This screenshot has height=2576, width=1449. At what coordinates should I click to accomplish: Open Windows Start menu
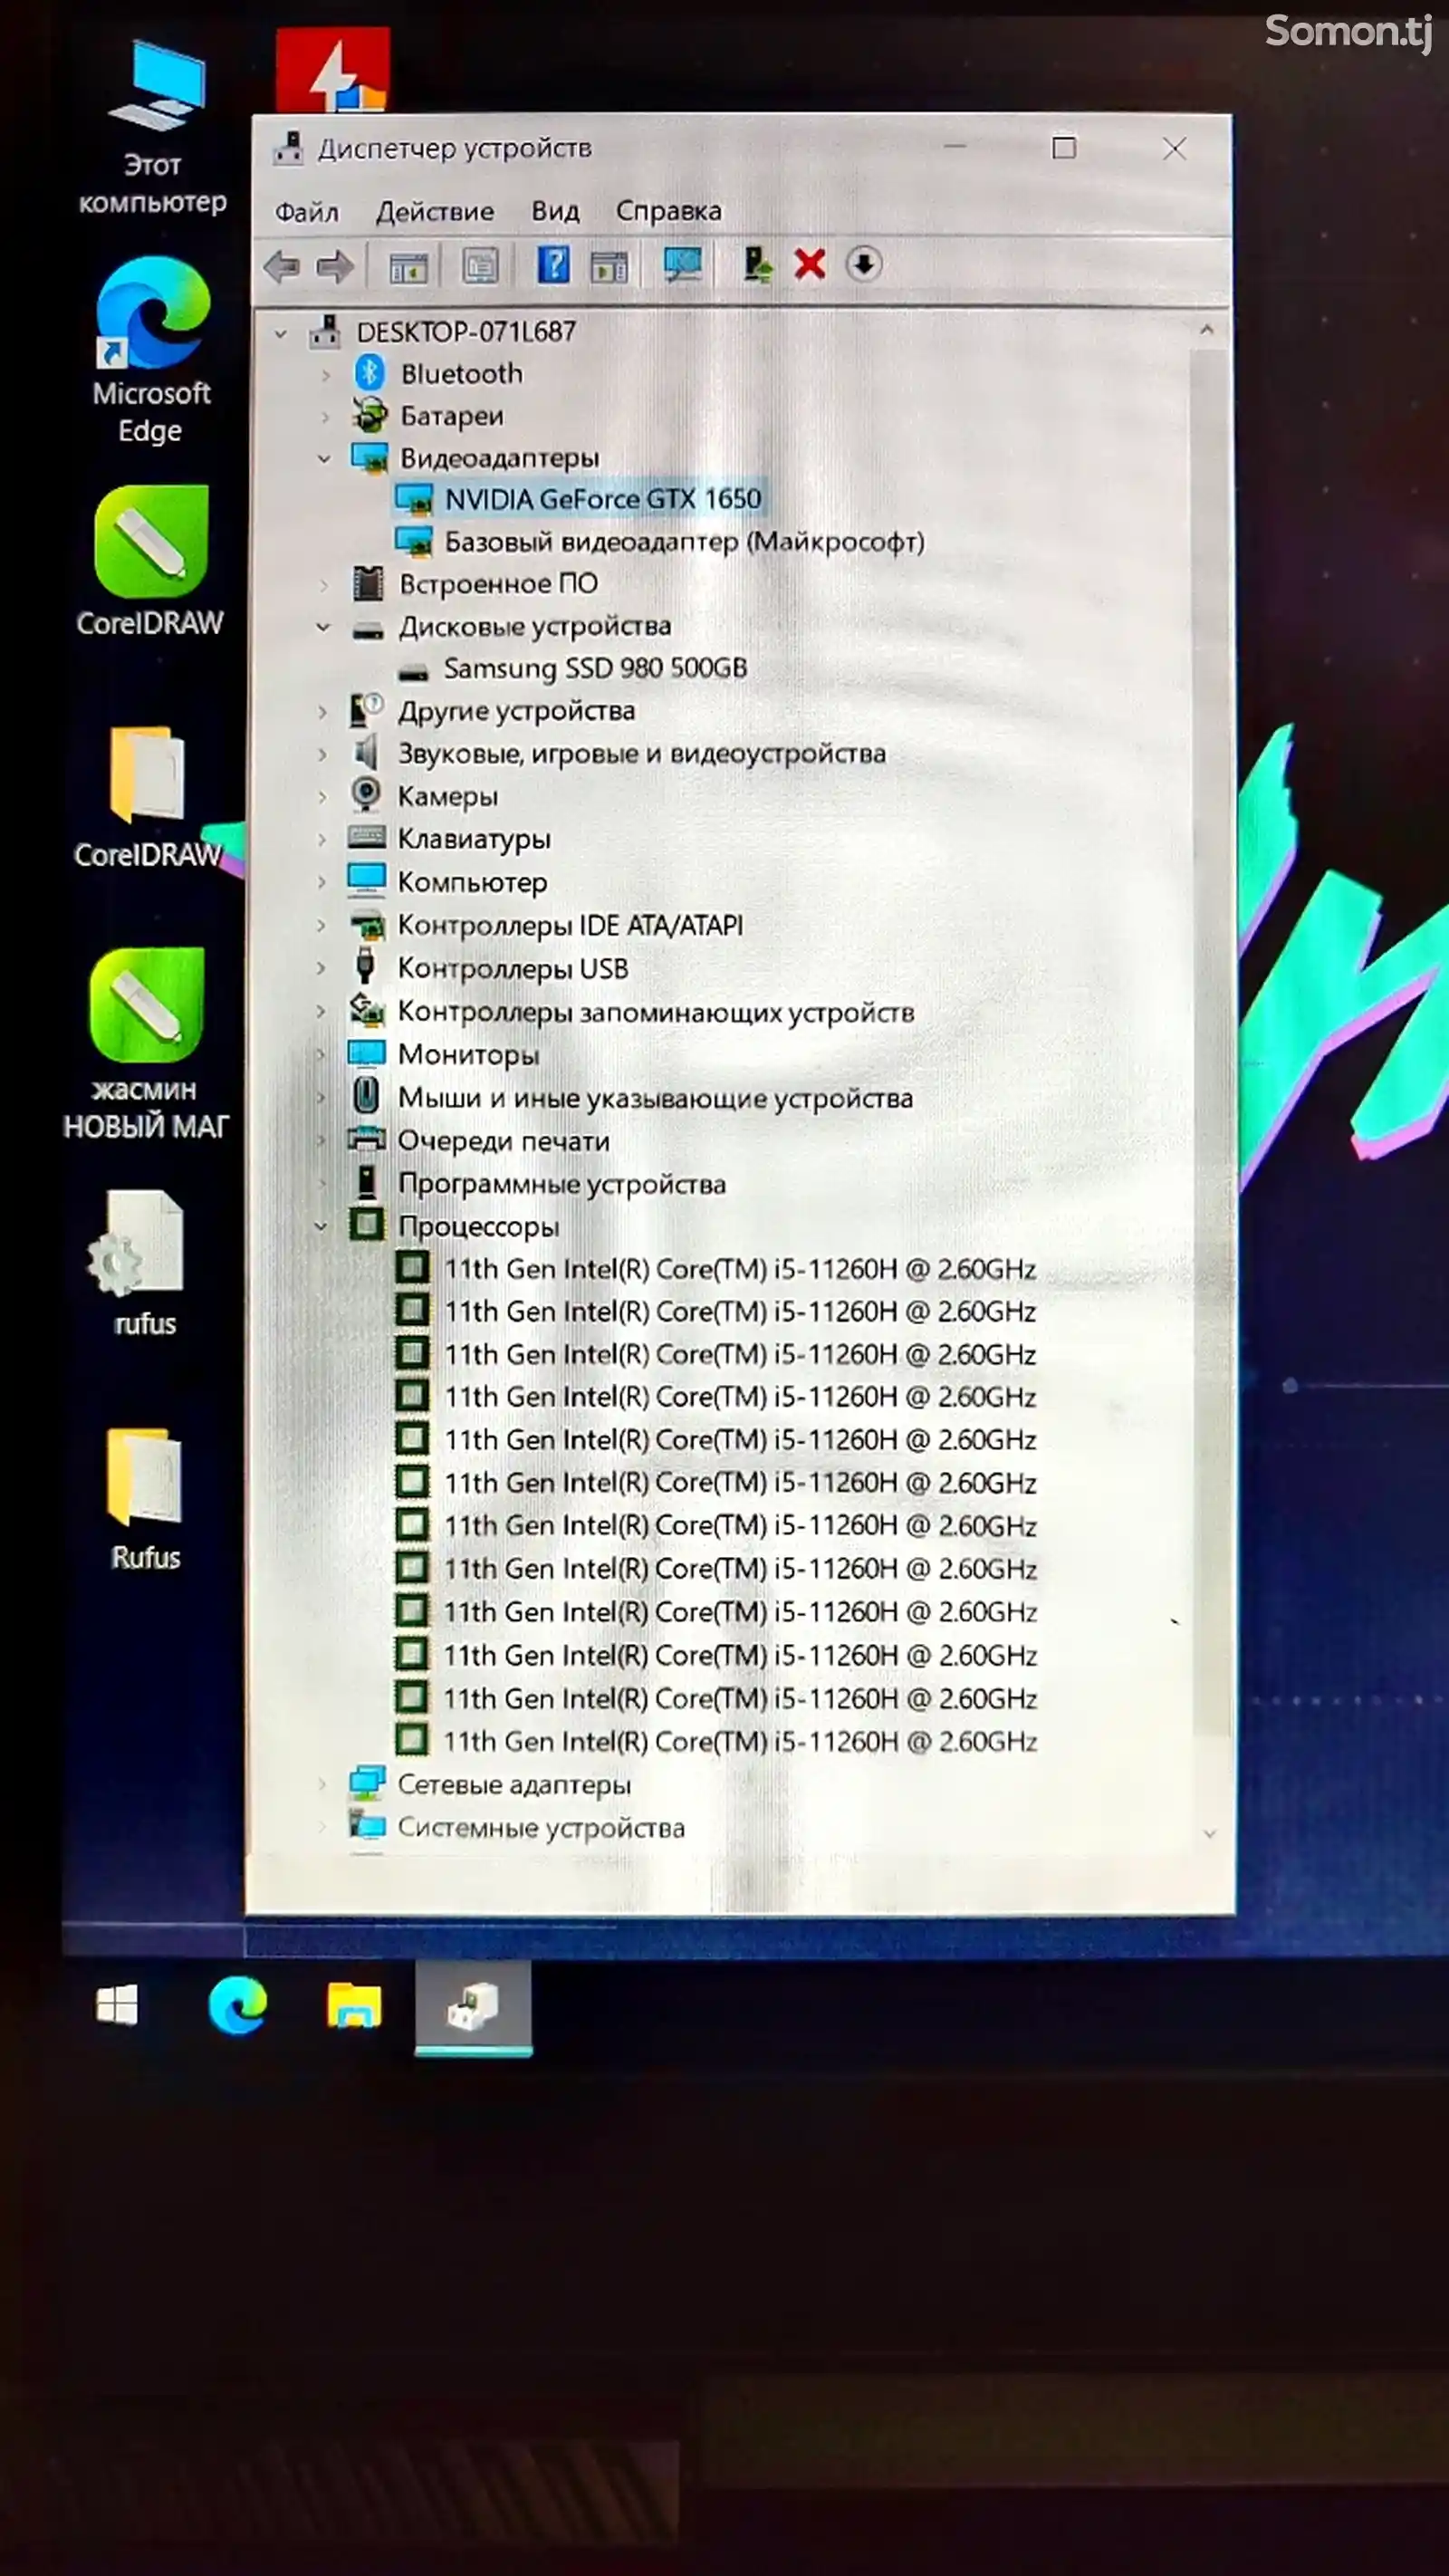click(116, 2005)
